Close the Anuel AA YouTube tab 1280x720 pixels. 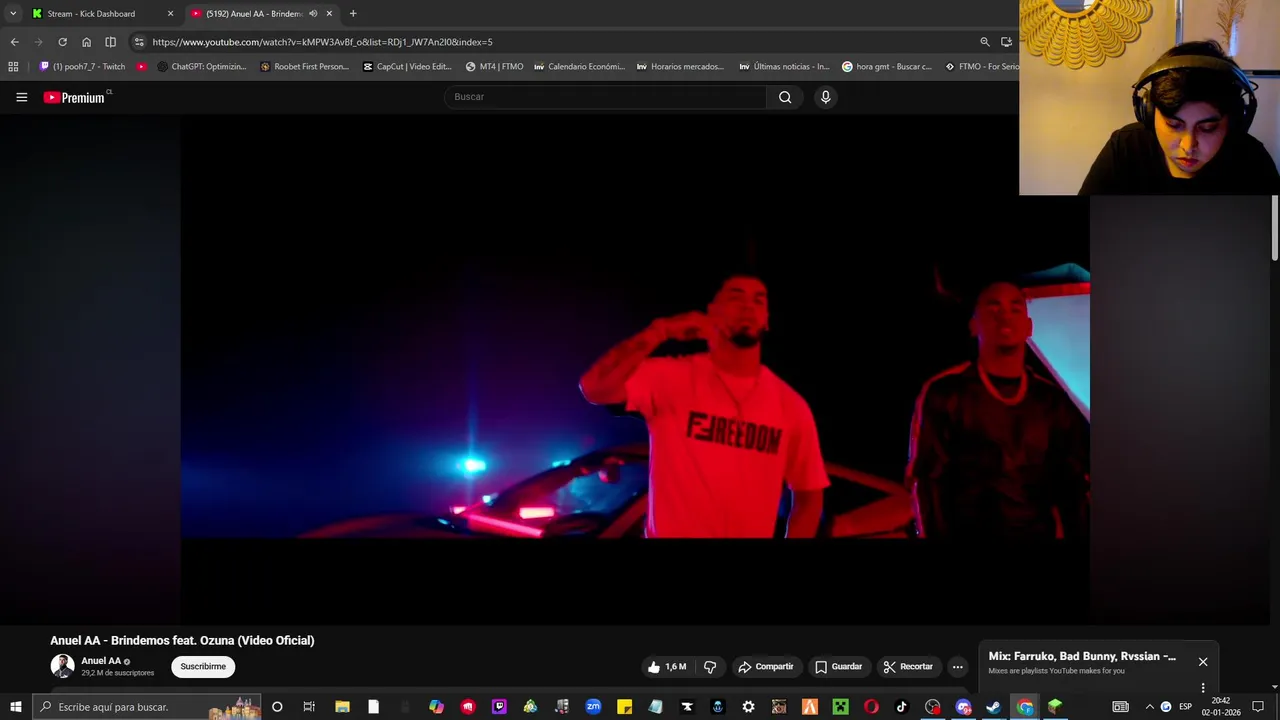point(329,14)
